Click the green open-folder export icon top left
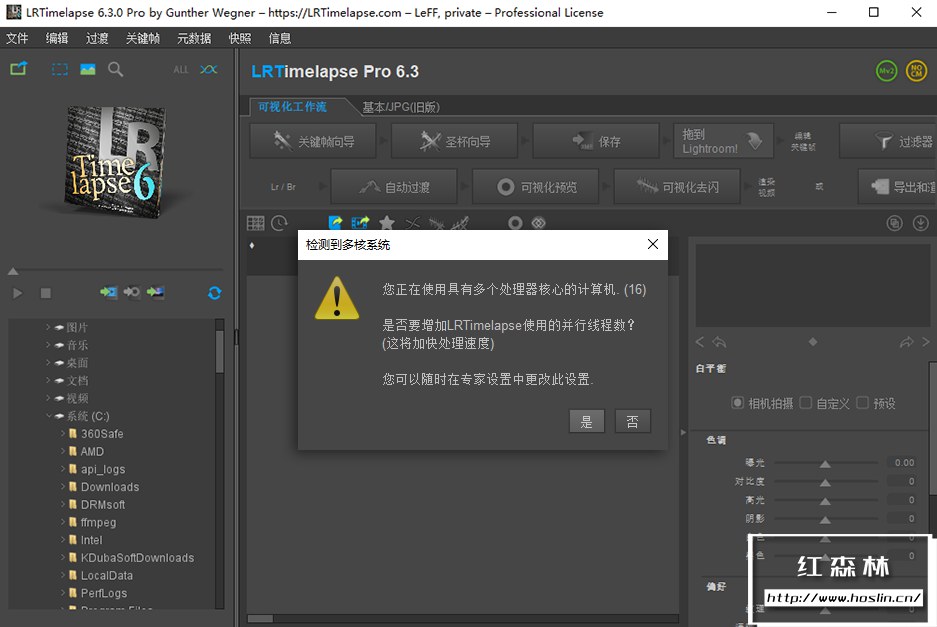This screenshot has height=627, width=937. coord(18,69)
